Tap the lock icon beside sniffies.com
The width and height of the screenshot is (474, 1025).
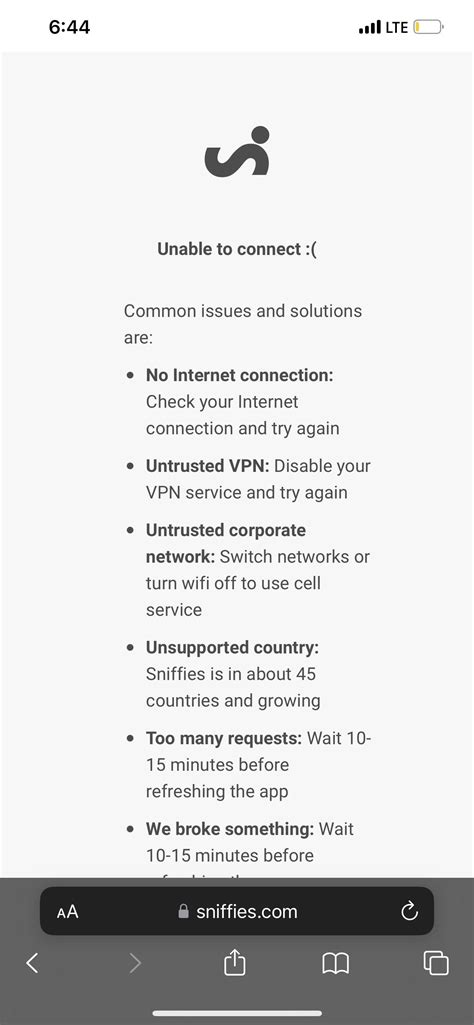(184, 911)
